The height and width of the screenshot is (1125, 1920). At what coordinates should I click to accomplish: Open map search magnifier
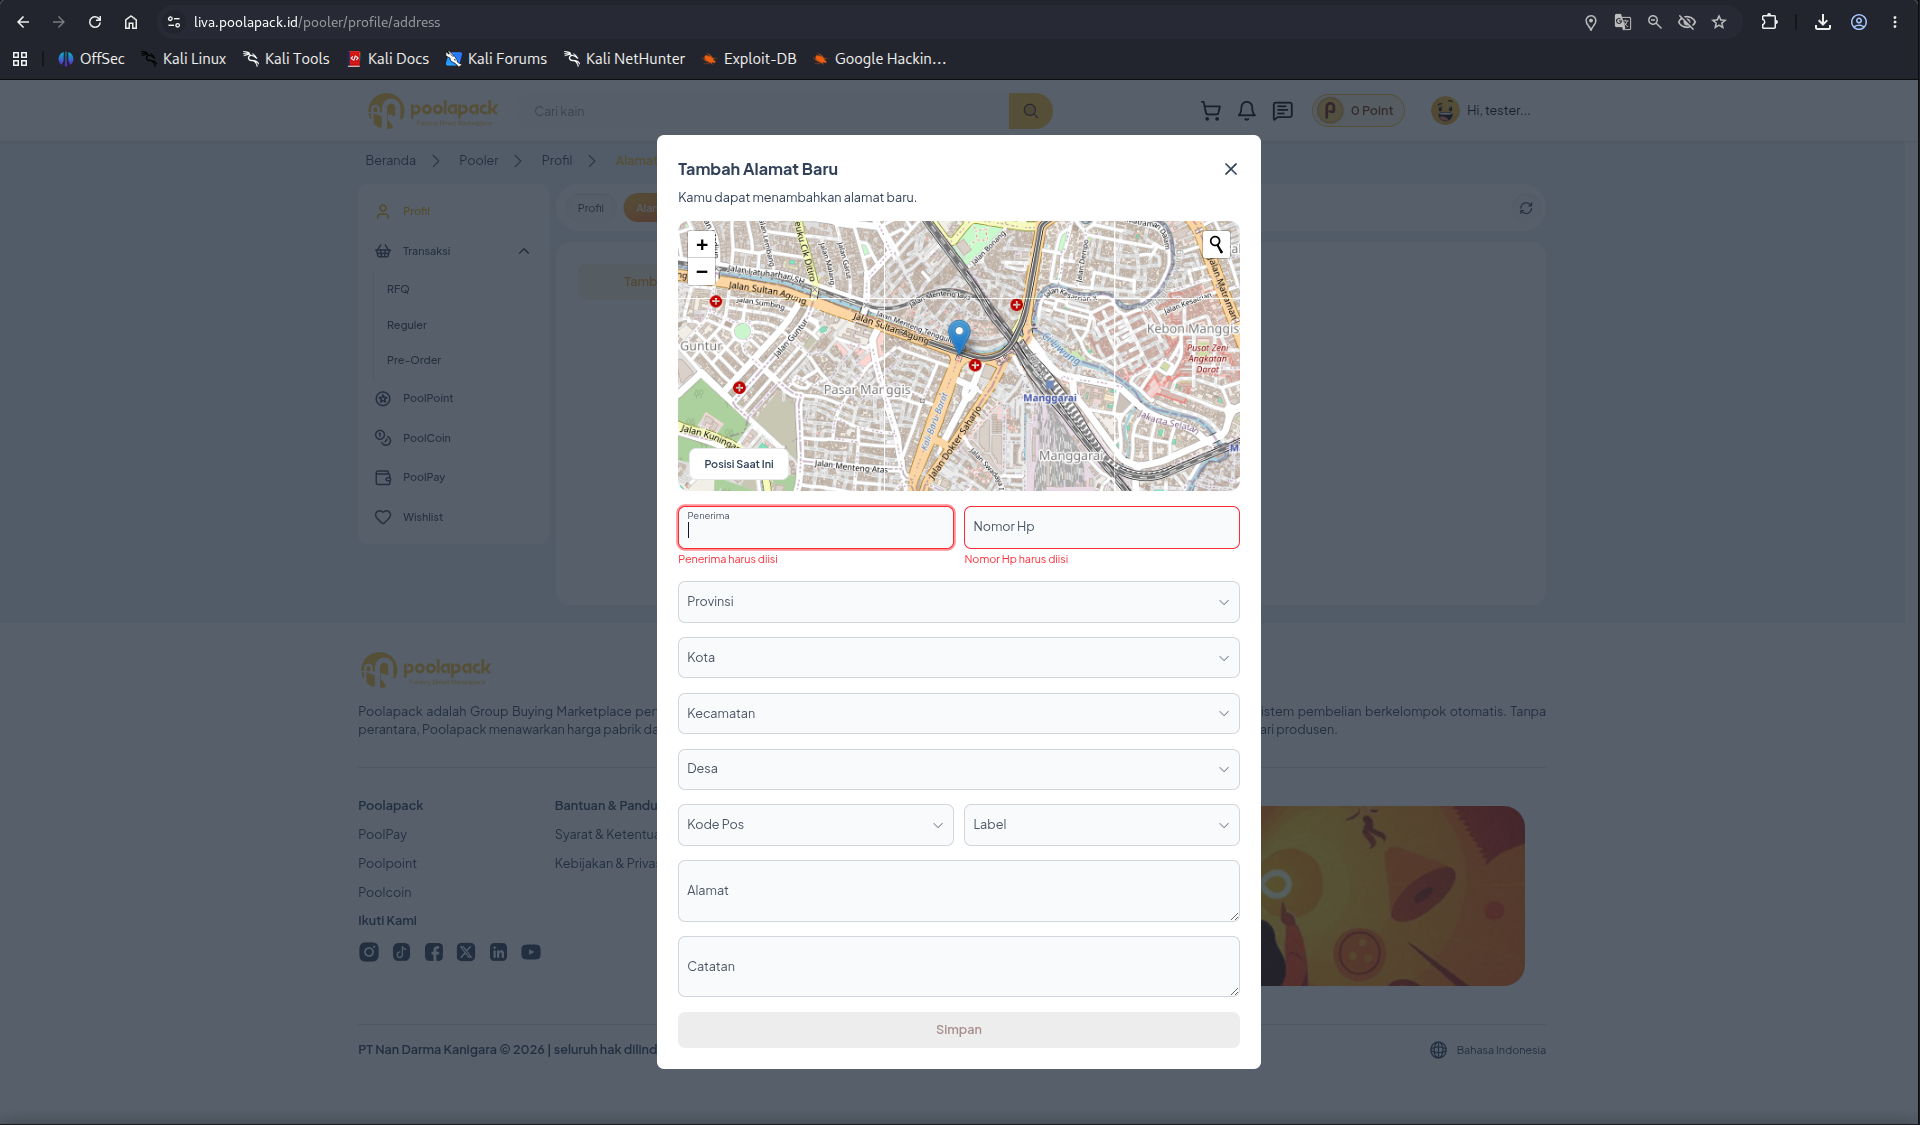click(1216, 244)
